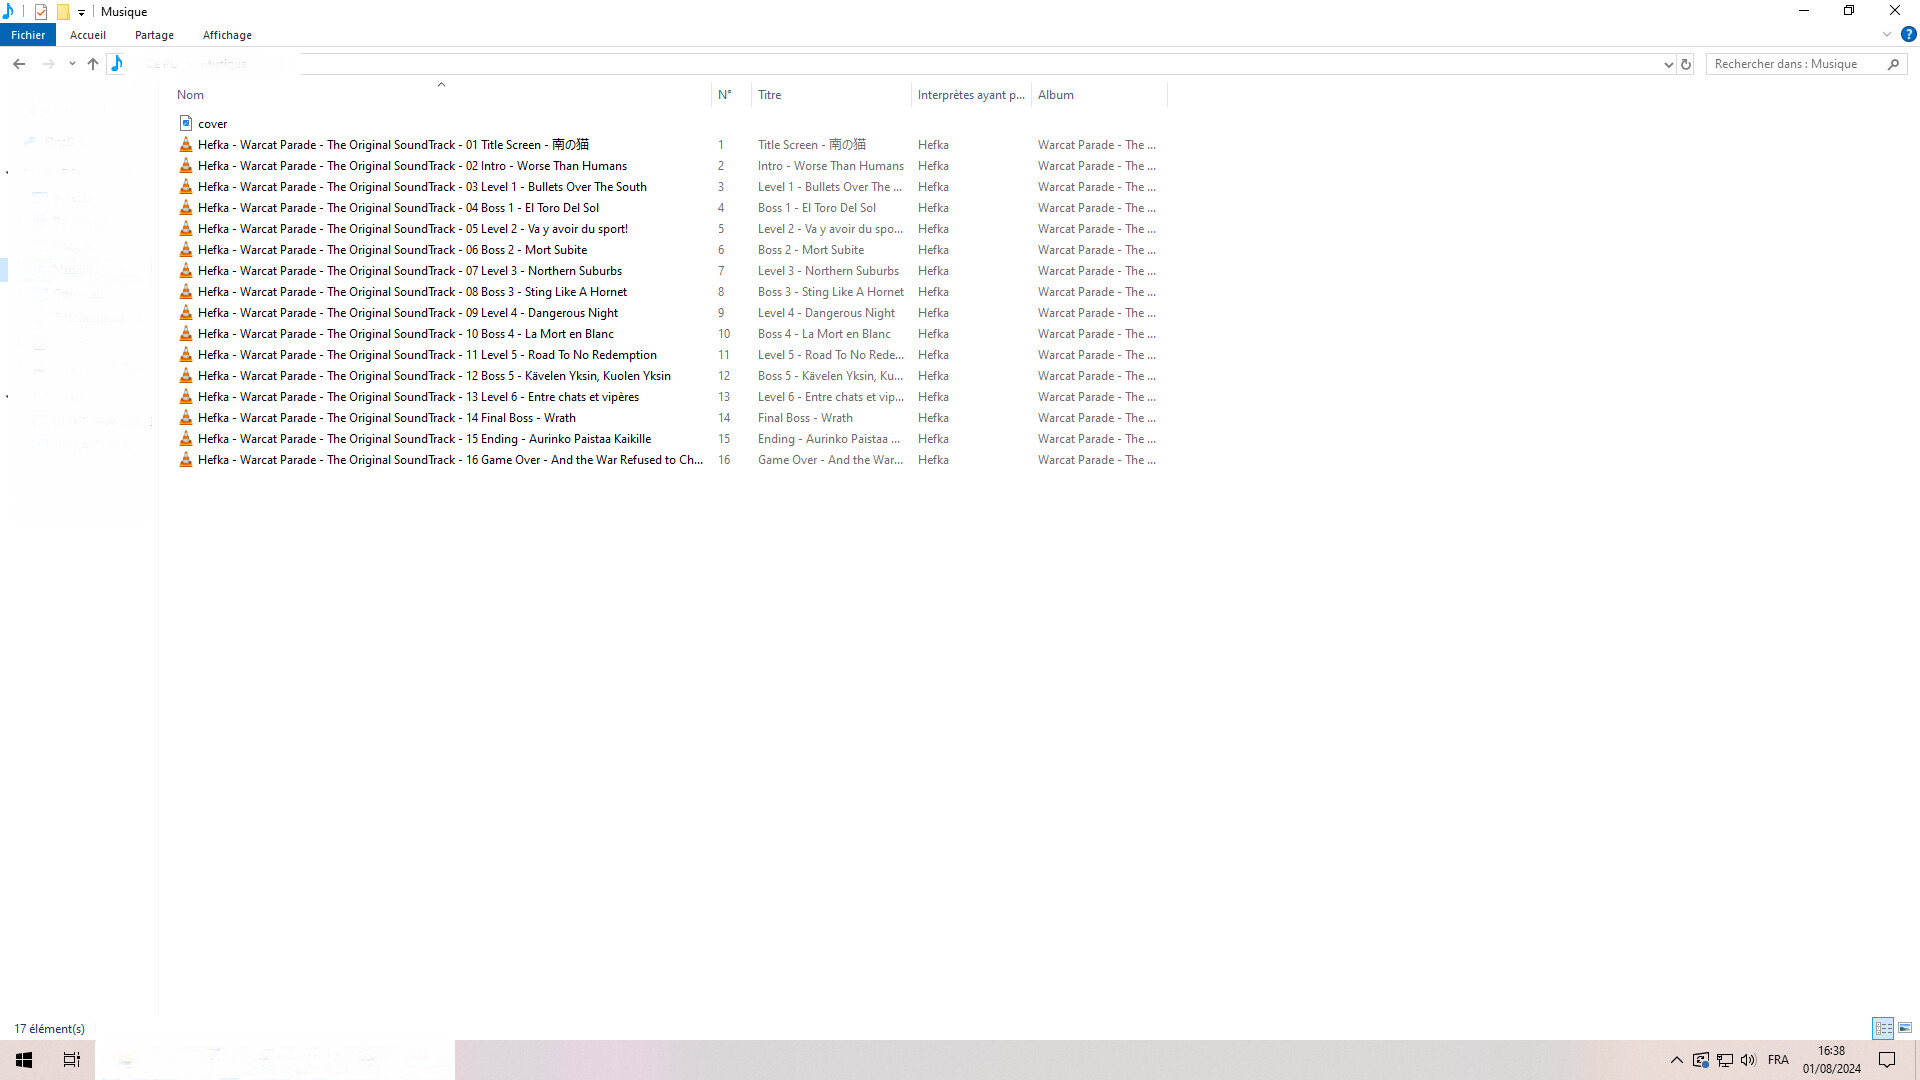Image resolution: width=1920 pixels, height=1080 pixels.
Task: Switch to details view layout icon
Action: pyautogui.click(x=1883, y=1028)
